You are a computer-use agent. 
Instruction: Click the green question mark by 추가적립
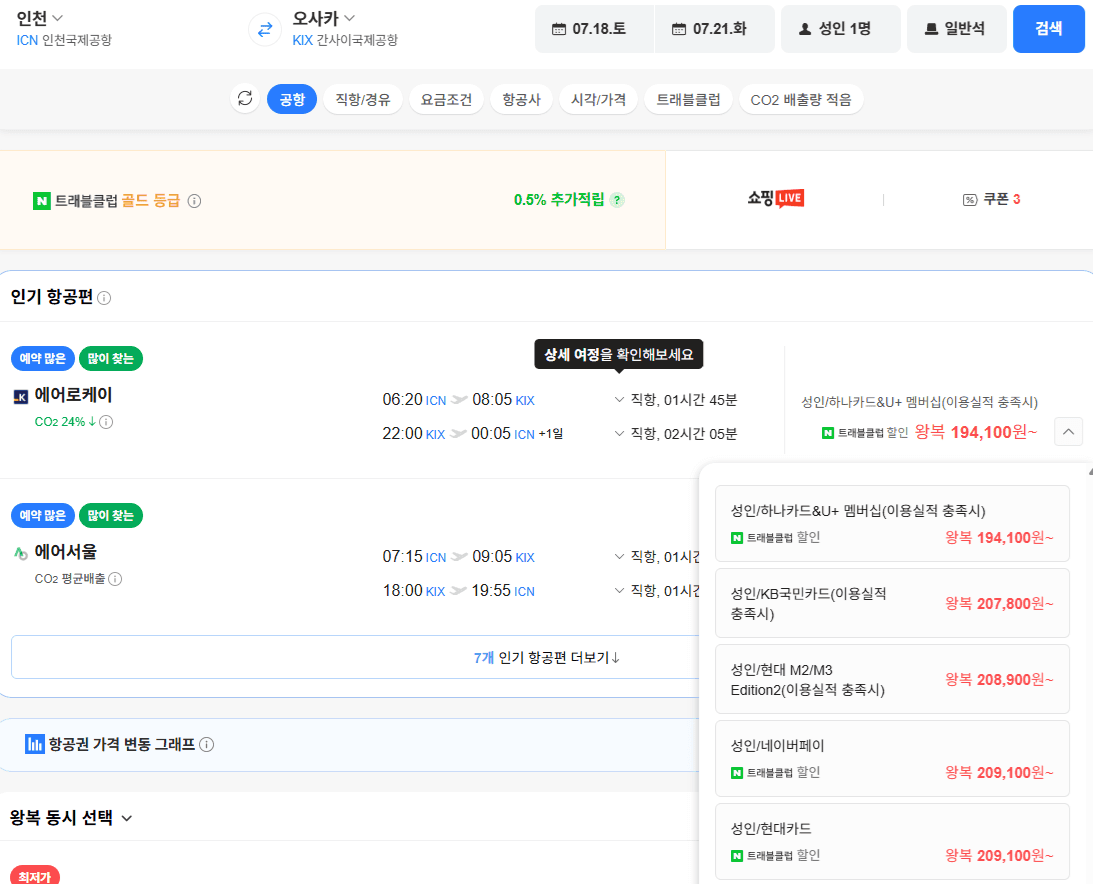[617, 200]
